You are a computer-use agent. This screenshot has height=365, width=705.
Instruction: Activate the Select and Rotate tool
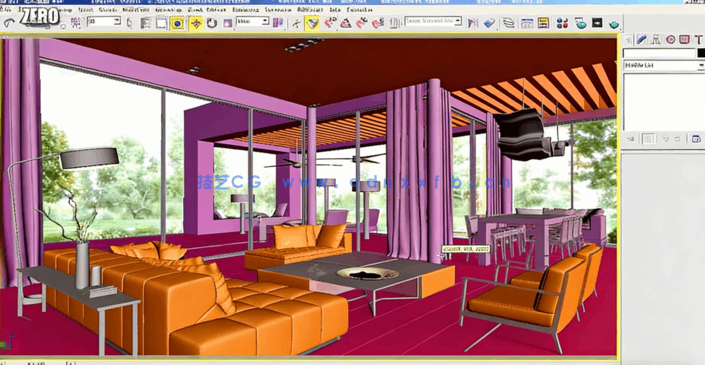pyautogui.click(x=212, y=23)
